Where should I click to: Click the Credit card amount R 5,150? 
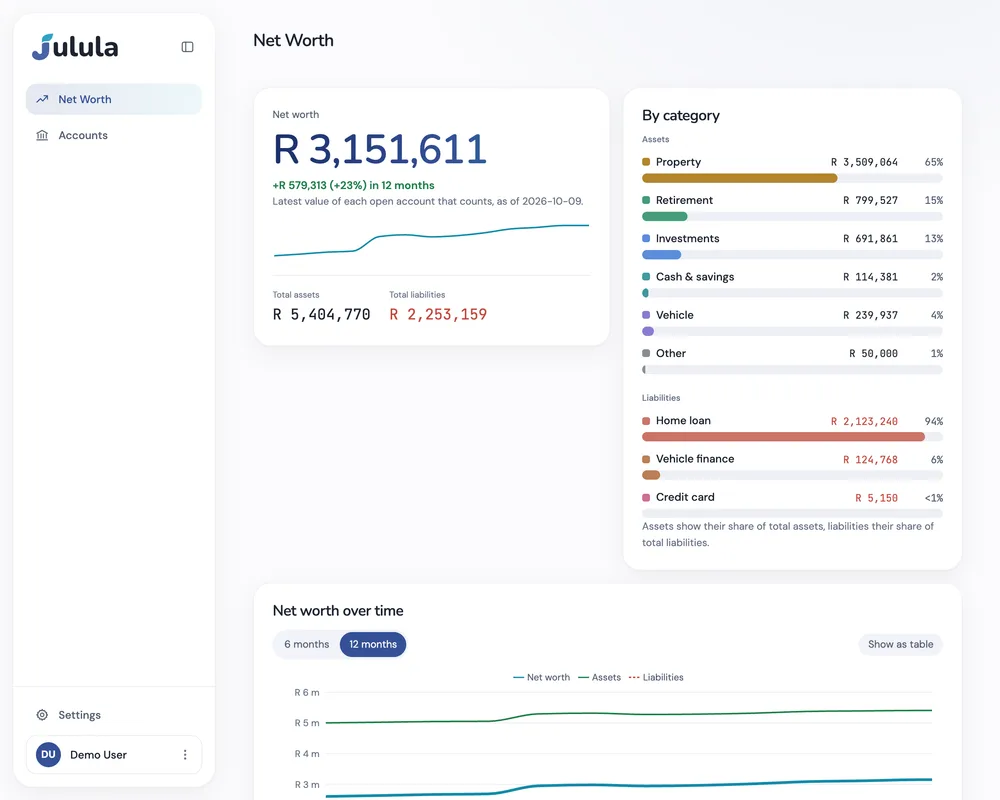pyautogui.click(x=876, y=498)
